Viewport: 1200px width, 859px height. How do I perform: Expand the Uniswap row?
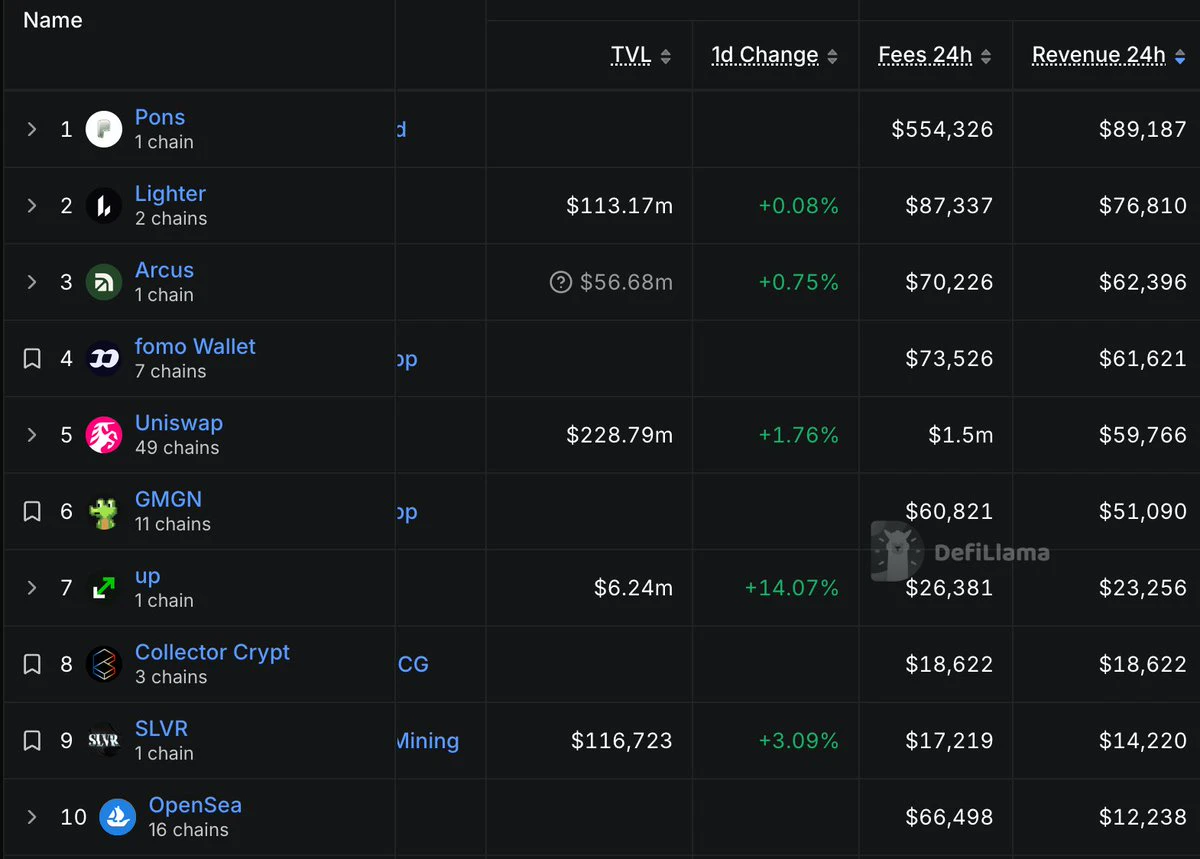pyautogui.click(x=32, y=435)
